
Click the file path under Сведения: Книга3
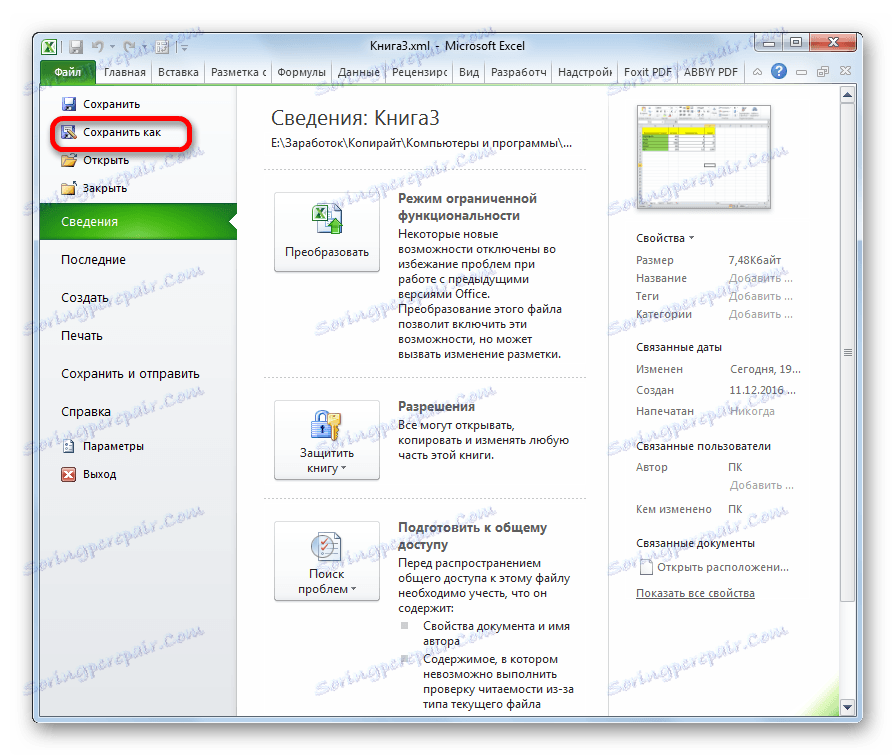pyautogui.click(x=421, y=143)
